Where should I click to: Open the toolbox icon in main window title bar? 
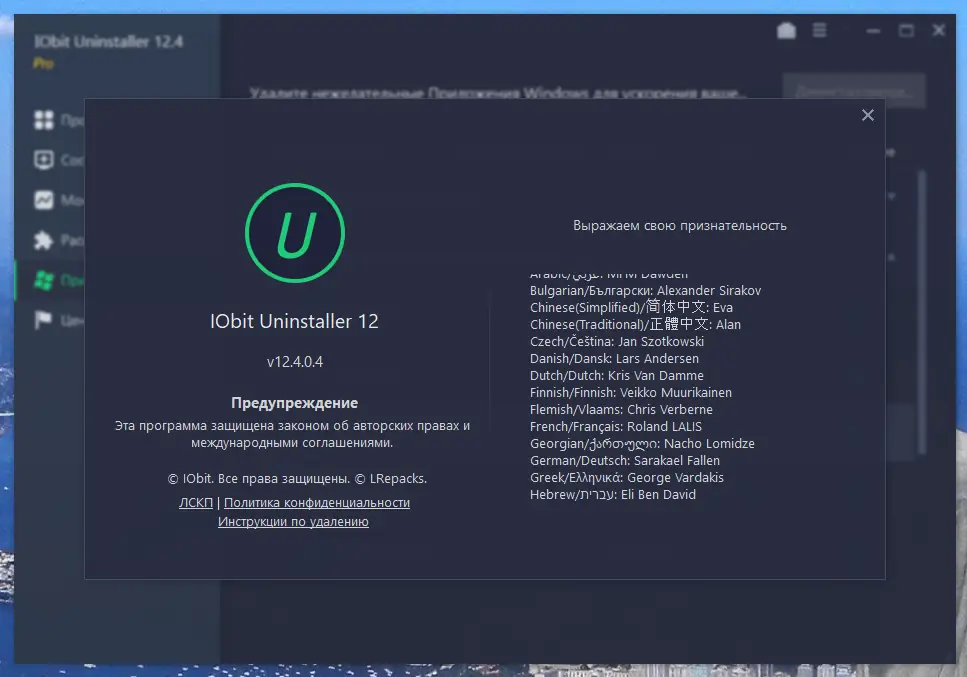786,30
